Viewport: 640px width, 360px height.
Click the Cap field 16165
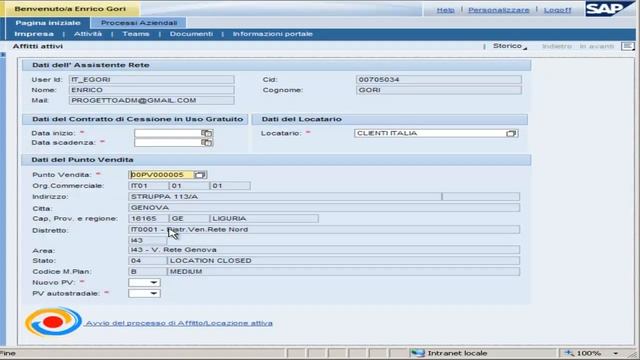[148, 219]
